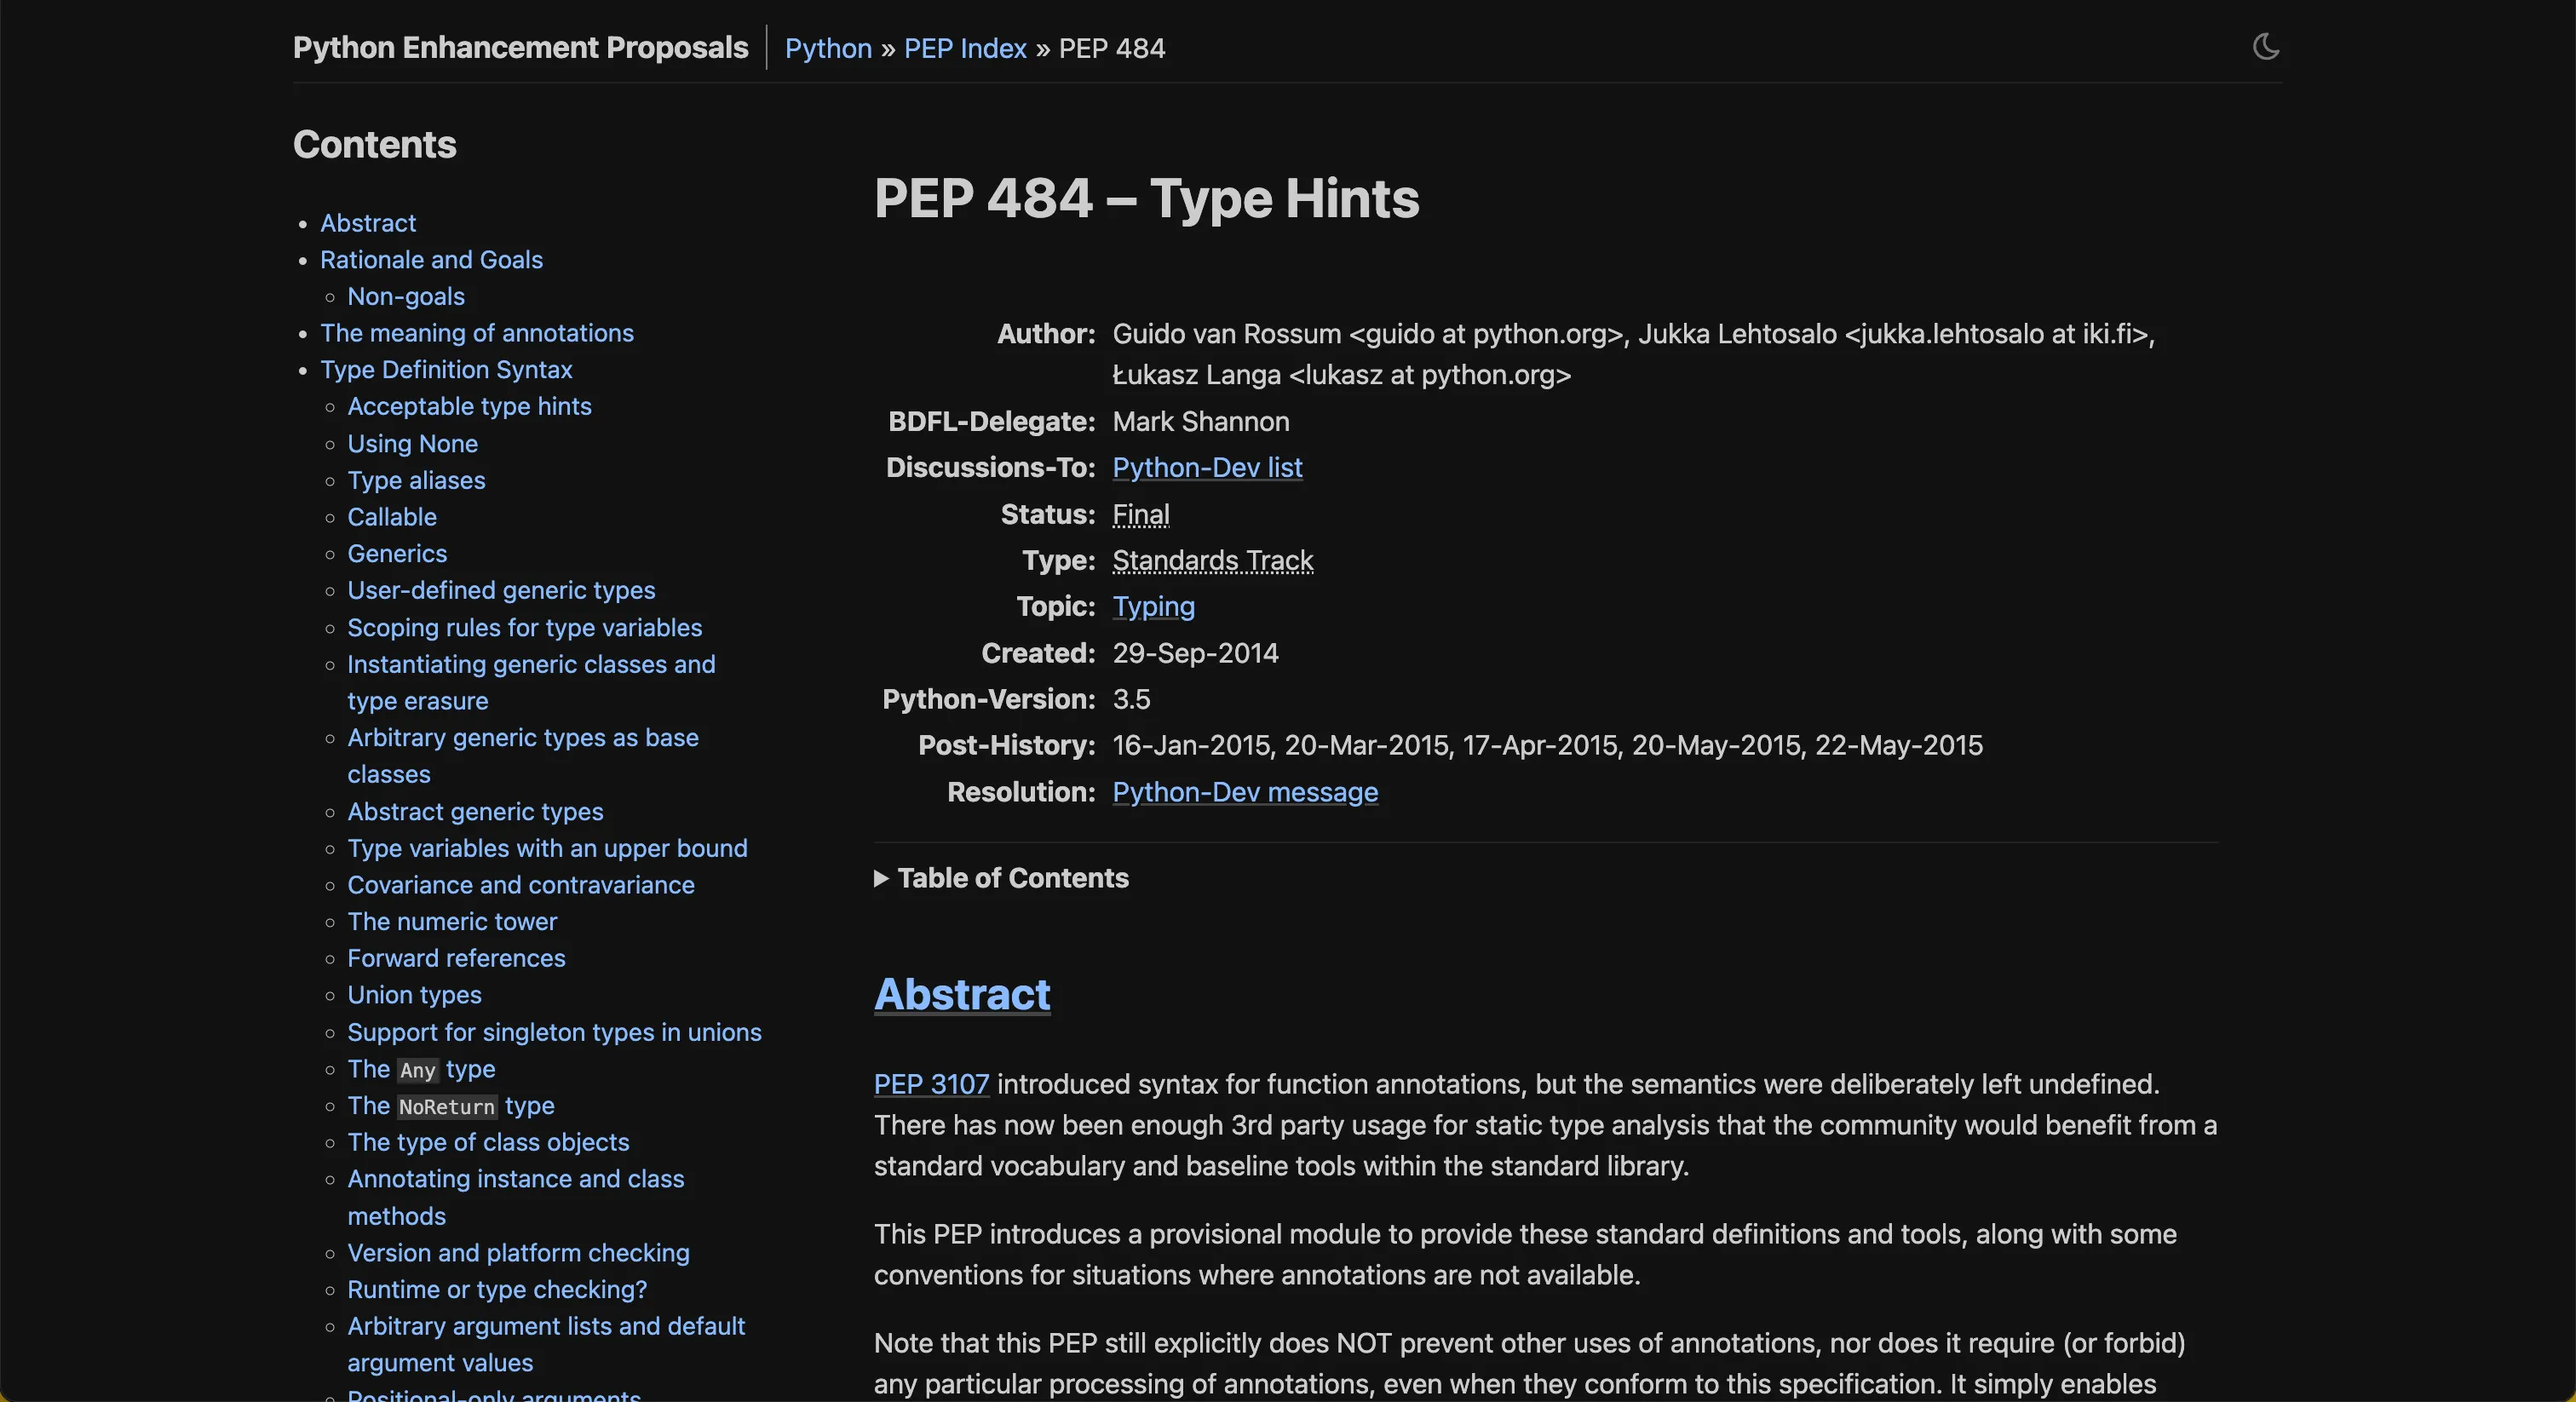Open Covariance and contravariance sidebar entry
Screen dimensions: 2576x1402
520,885
